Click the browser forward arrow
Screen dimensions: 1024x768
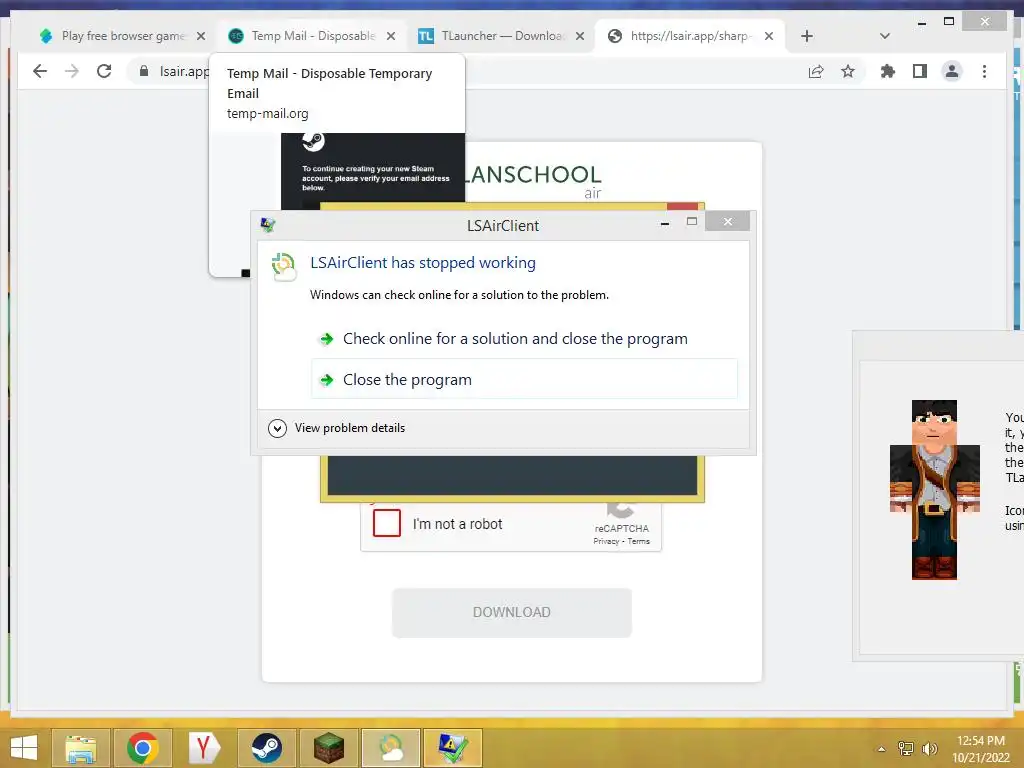[x=72, y=71]
